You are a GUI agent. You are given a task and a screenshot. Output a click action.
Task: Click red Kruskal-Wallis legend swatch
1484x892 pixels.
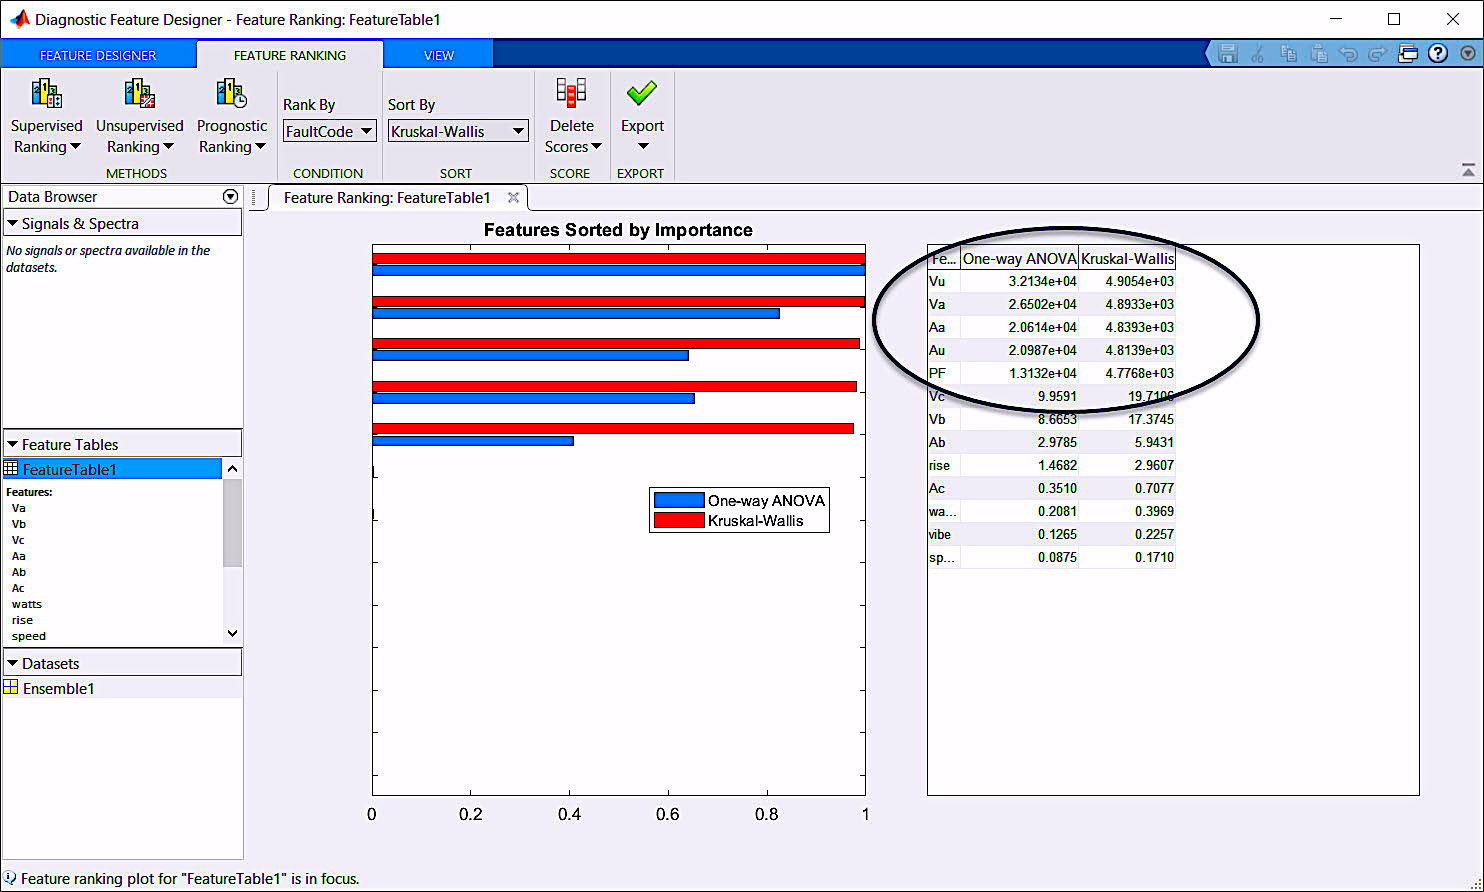[679, 520]
